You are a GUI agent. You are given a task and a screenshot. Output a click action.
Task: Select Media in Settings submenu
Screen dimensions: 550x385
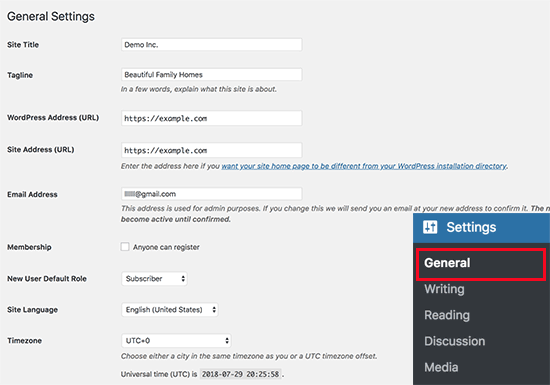click(441, 367)
